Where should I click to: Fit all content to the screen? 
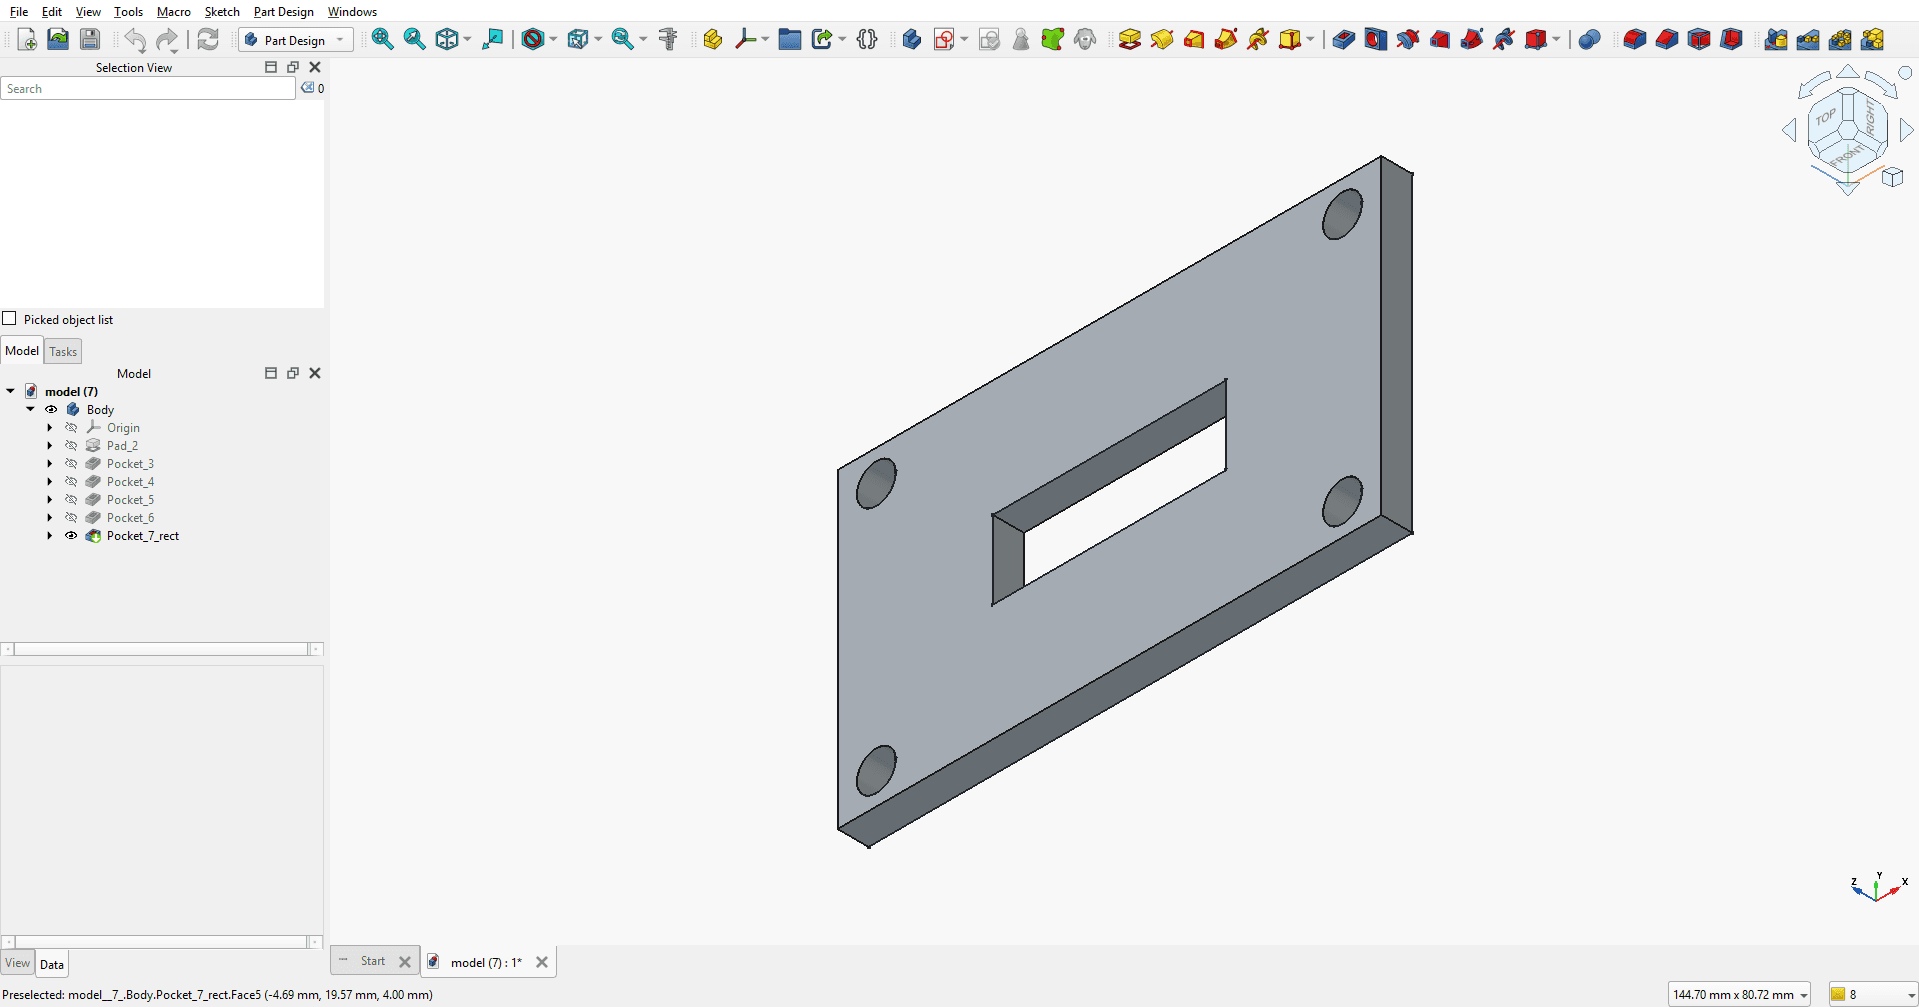click(382, 40)
